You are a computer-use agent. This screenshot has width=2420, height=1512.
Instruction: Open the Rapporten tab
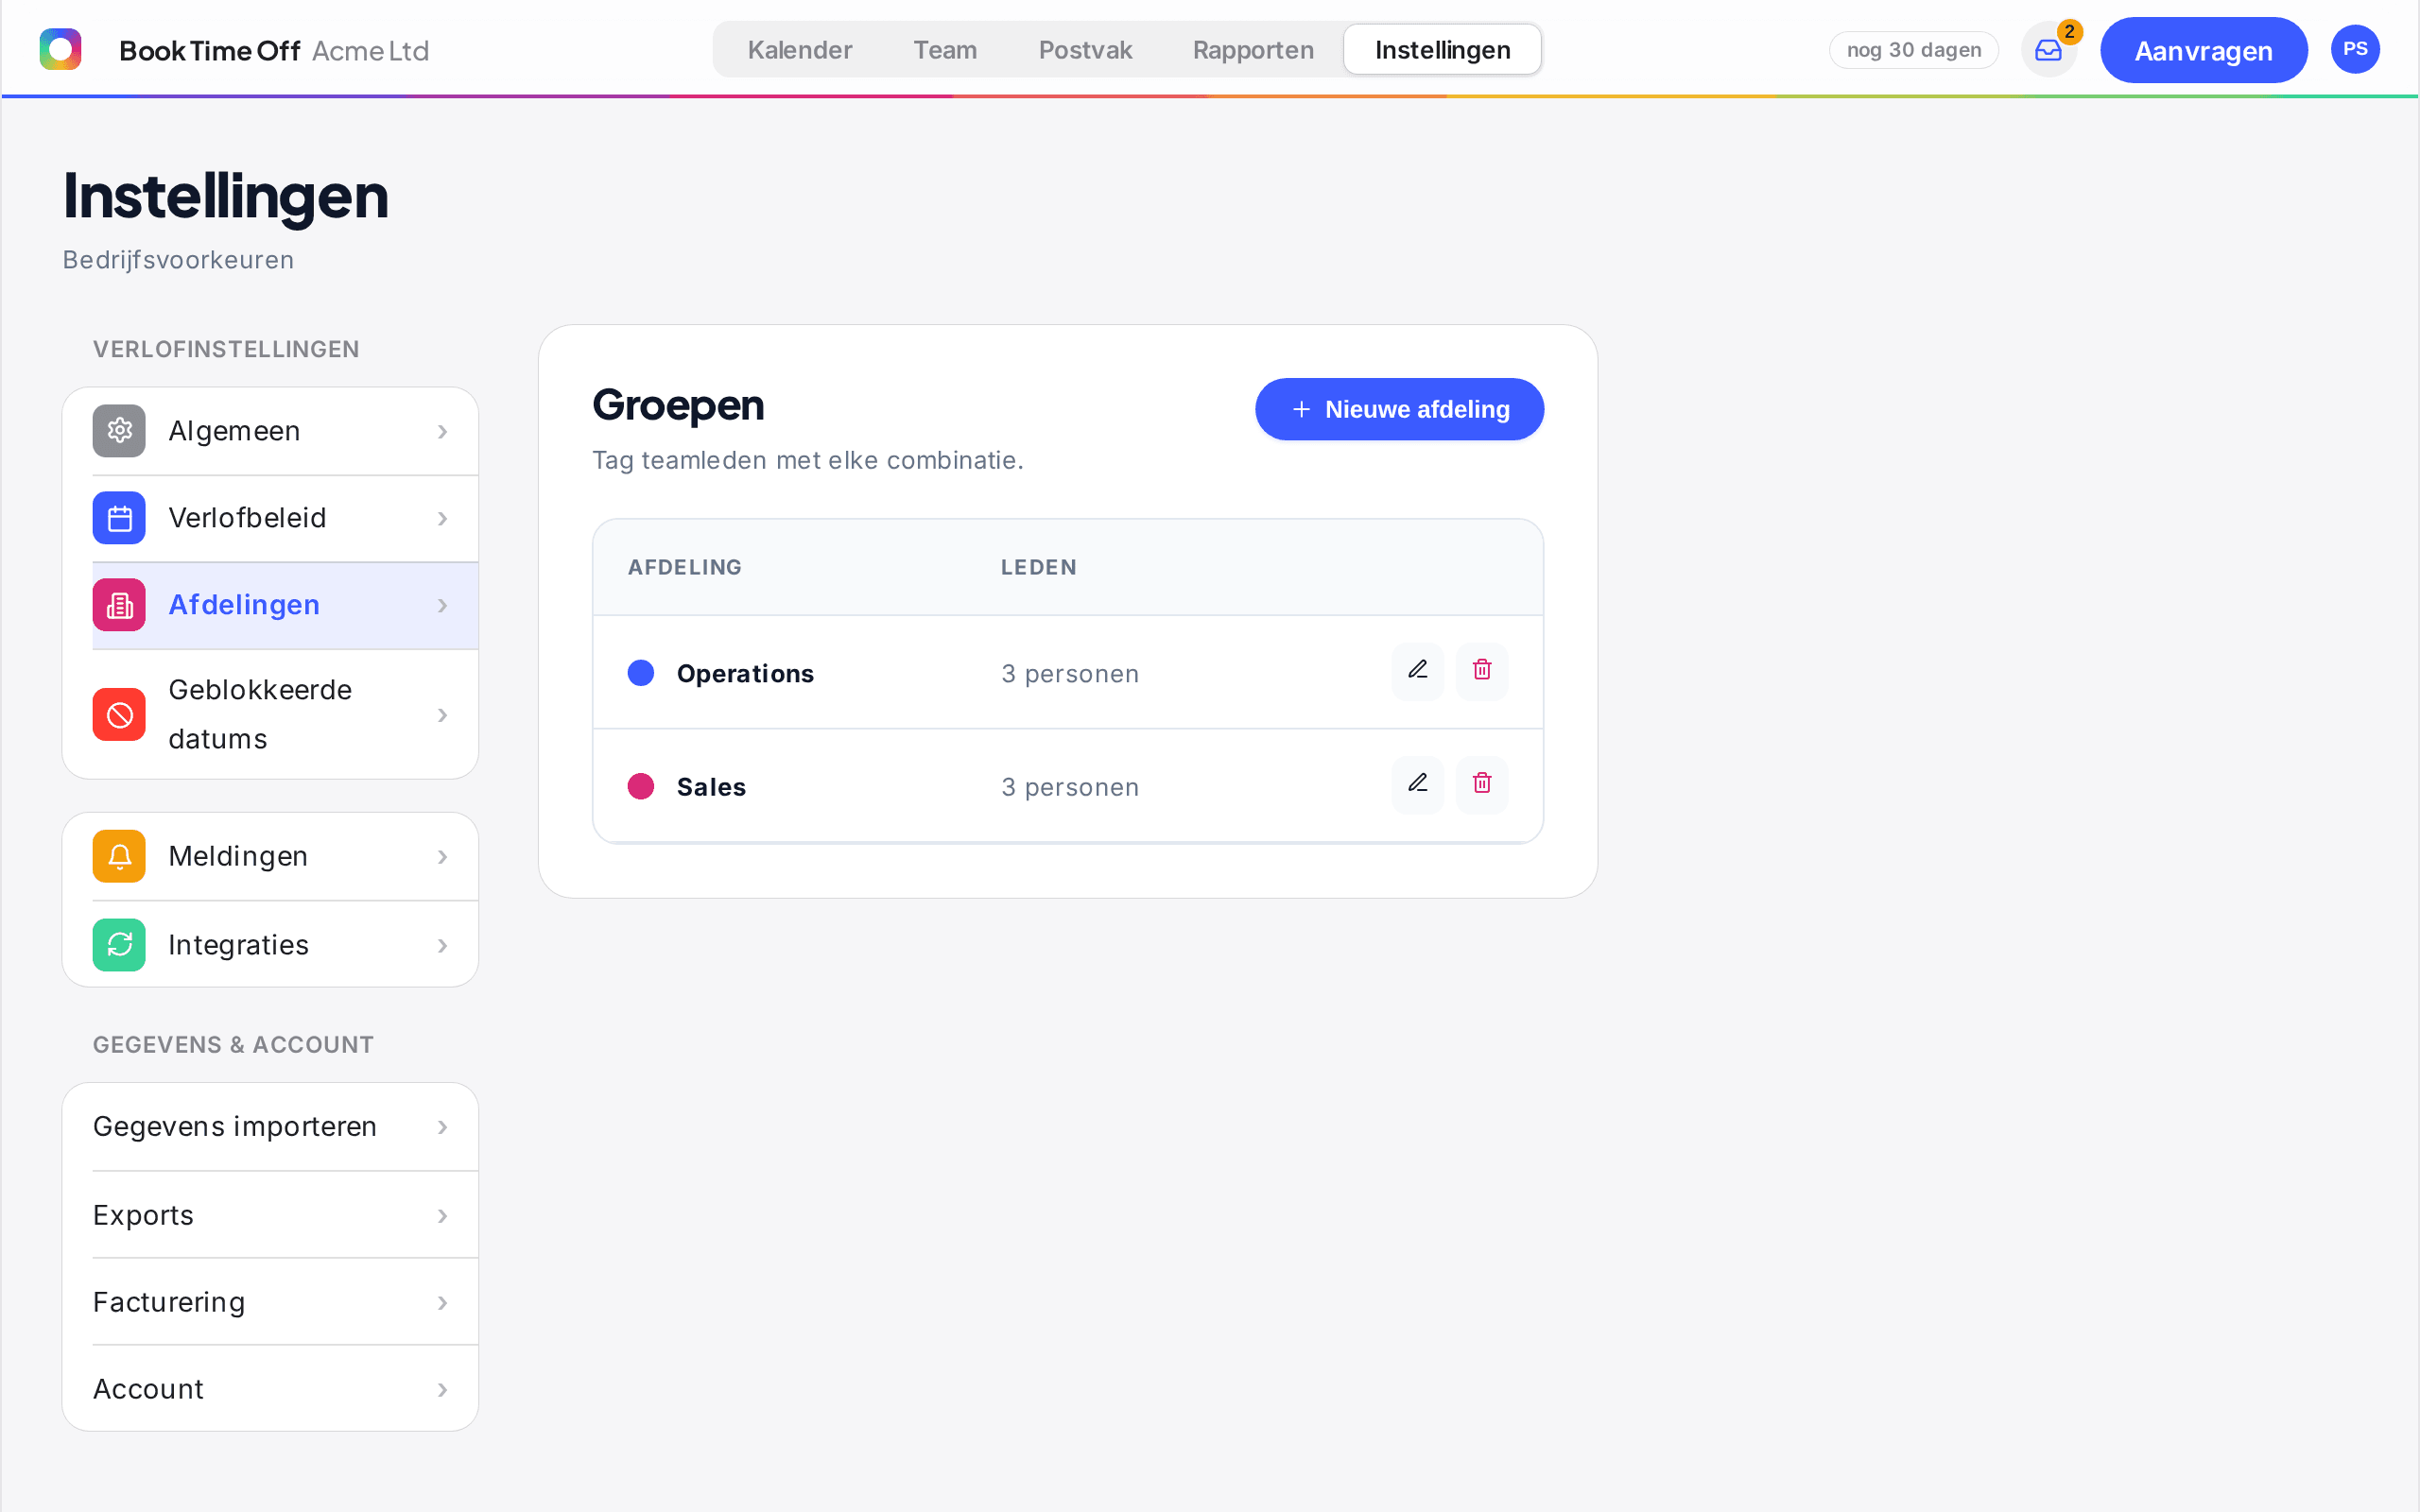click(x=1253, y=50)
